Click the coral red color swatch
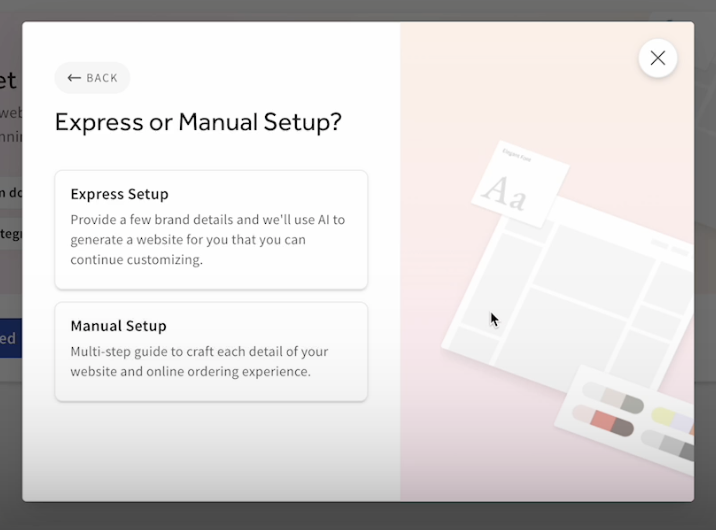This screenshot has width=716, height=530. 606,421
